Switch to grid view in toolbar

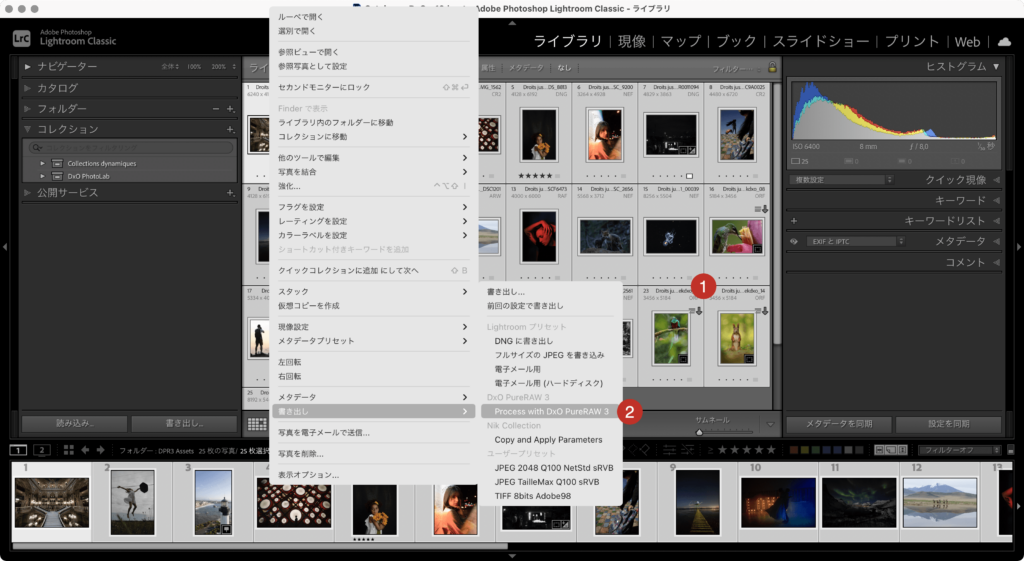[257, 424]
